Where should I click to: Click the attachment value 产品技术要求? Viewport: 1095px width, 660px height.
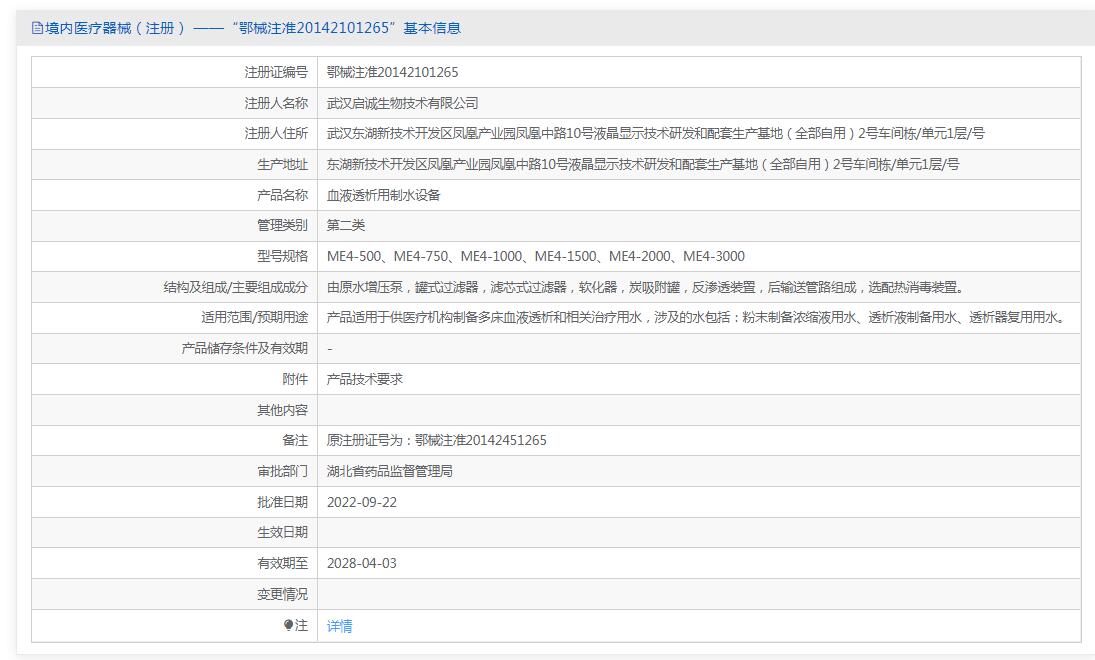click(365, 379)
